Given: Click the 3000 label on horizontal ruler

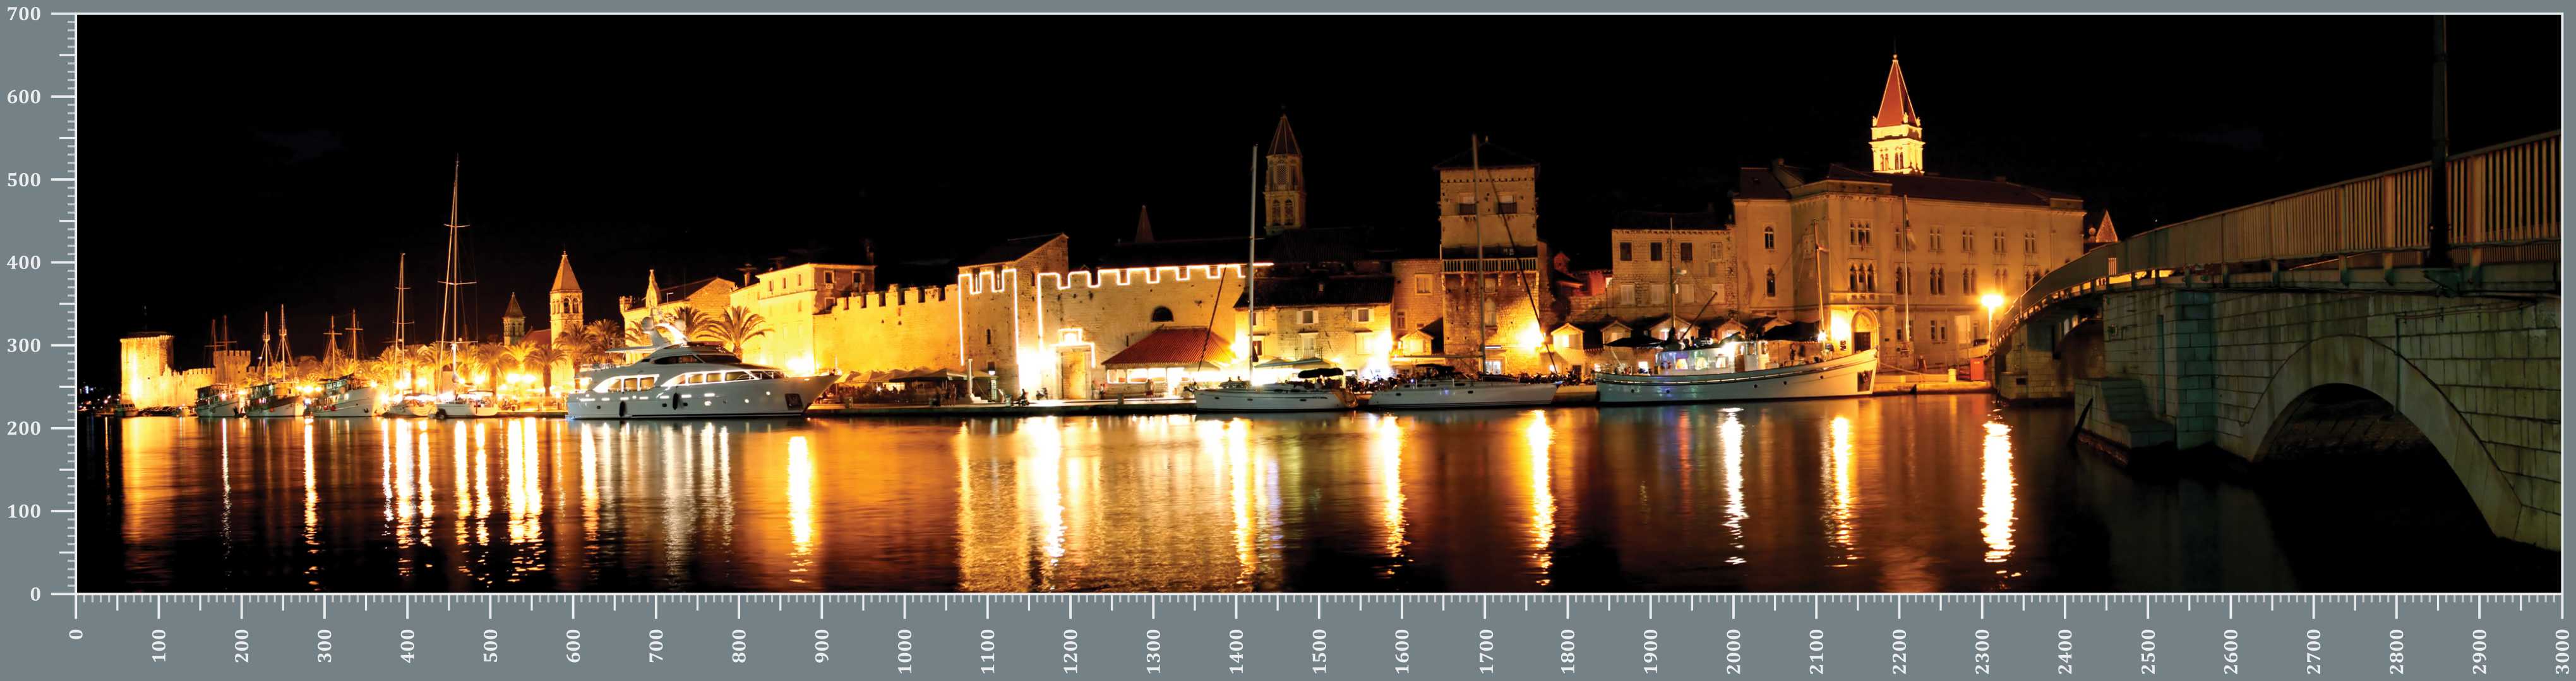Looking at the screenshot, I should tap(2562, 652).
